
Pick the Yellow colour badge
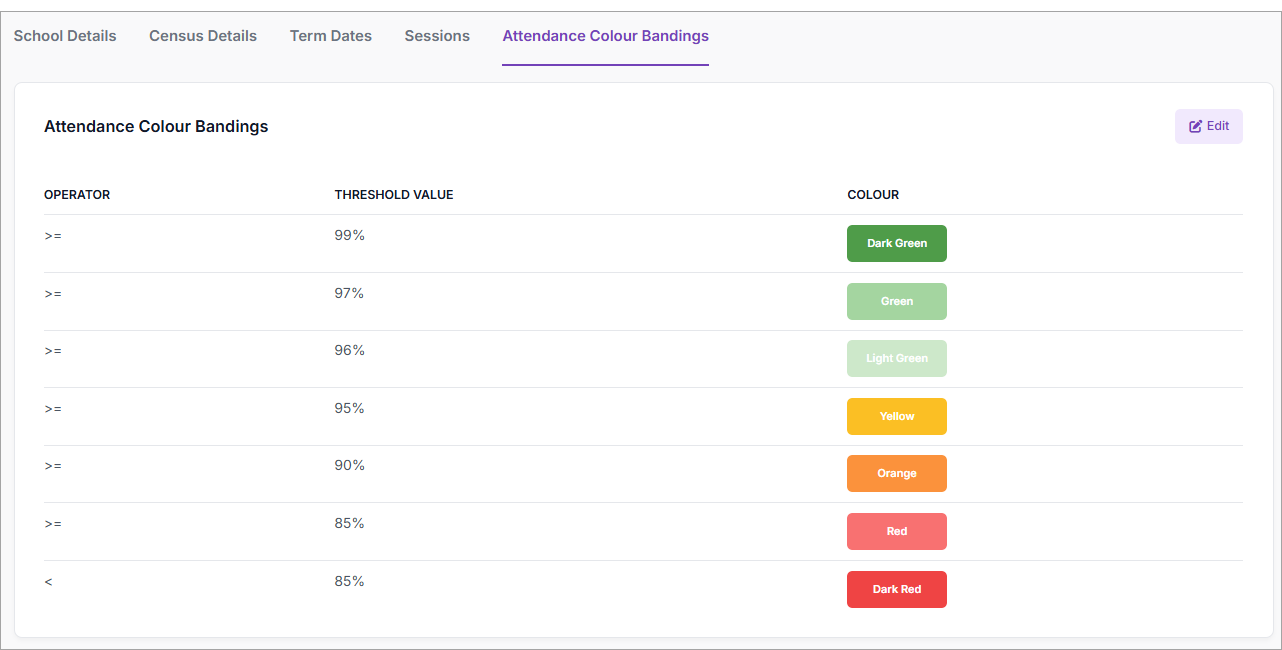point(896,416)
